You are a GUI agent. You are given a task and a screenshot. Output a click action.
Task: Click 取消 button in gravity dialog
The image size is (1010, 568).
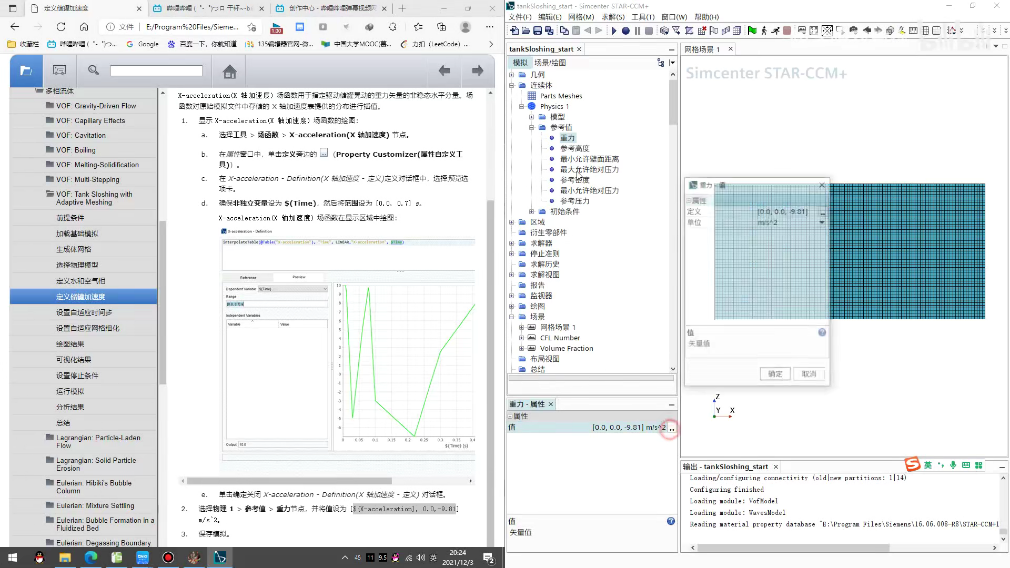(809, 374)
